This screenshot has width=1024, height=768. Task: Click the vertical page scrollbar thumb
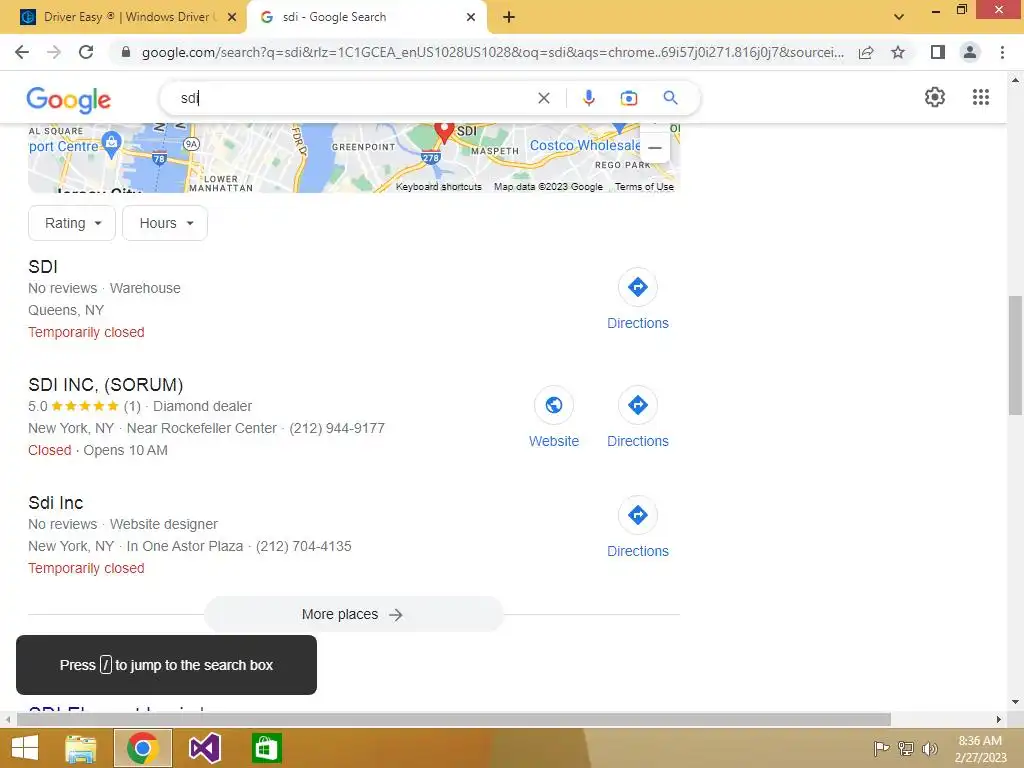tap(1015, 355)
